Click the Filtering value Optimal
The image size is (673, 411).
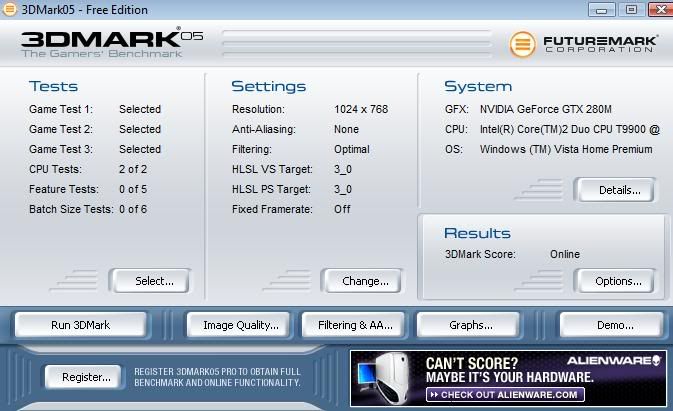coord(352,149)
